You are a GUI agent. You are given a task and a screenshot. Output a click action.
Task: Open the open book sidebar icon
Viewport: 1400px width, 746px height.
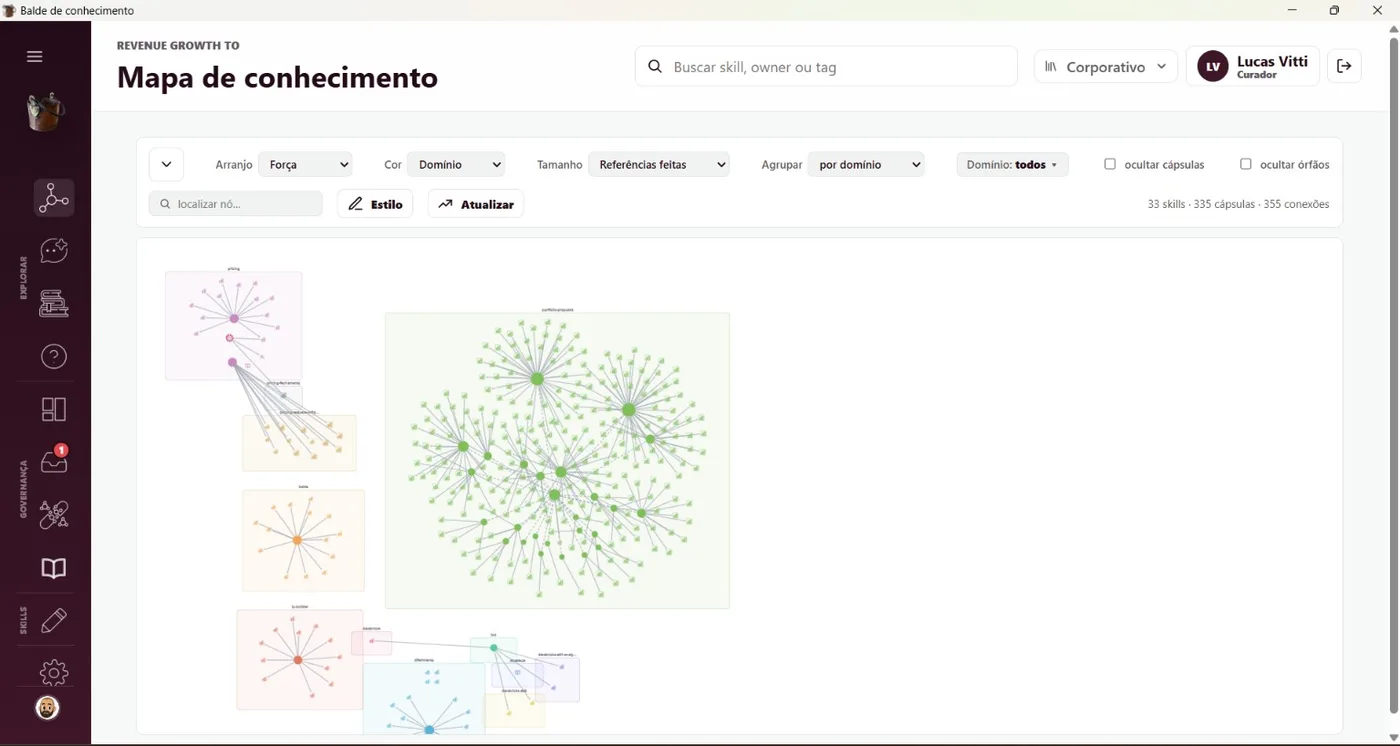(54, 568)
